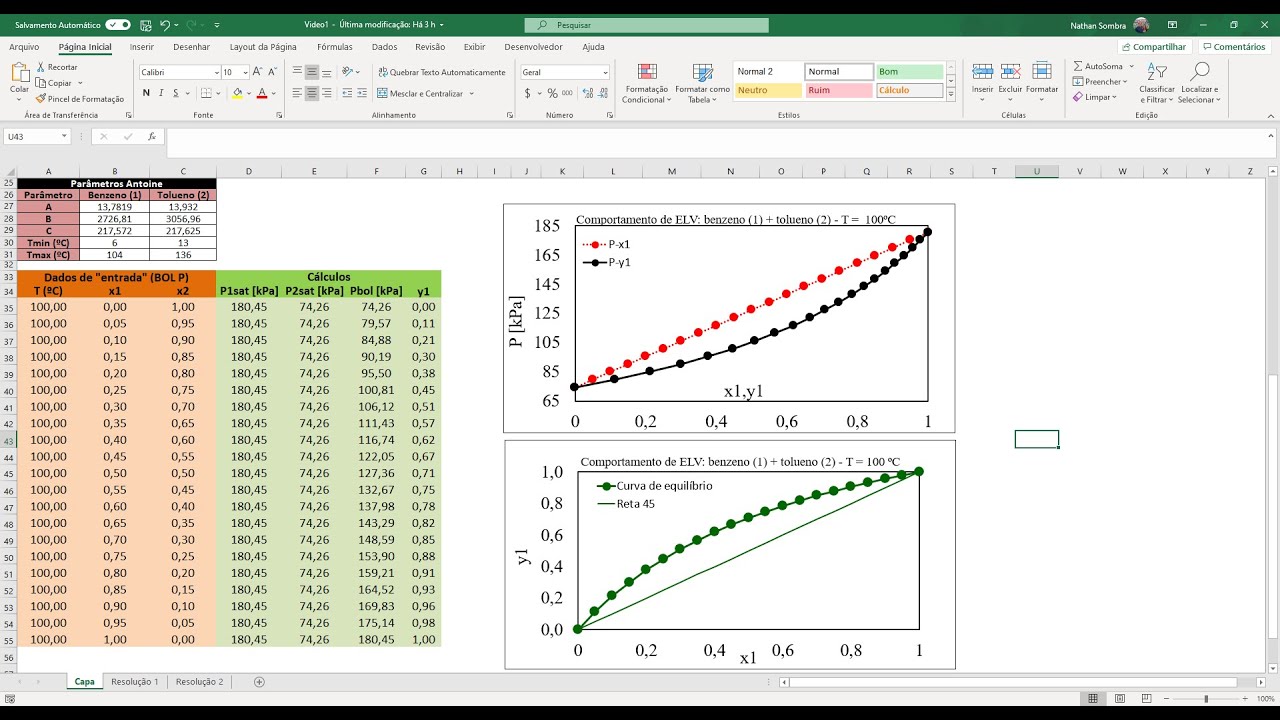Toggle middle vertical alignment

tap(312, 72)
